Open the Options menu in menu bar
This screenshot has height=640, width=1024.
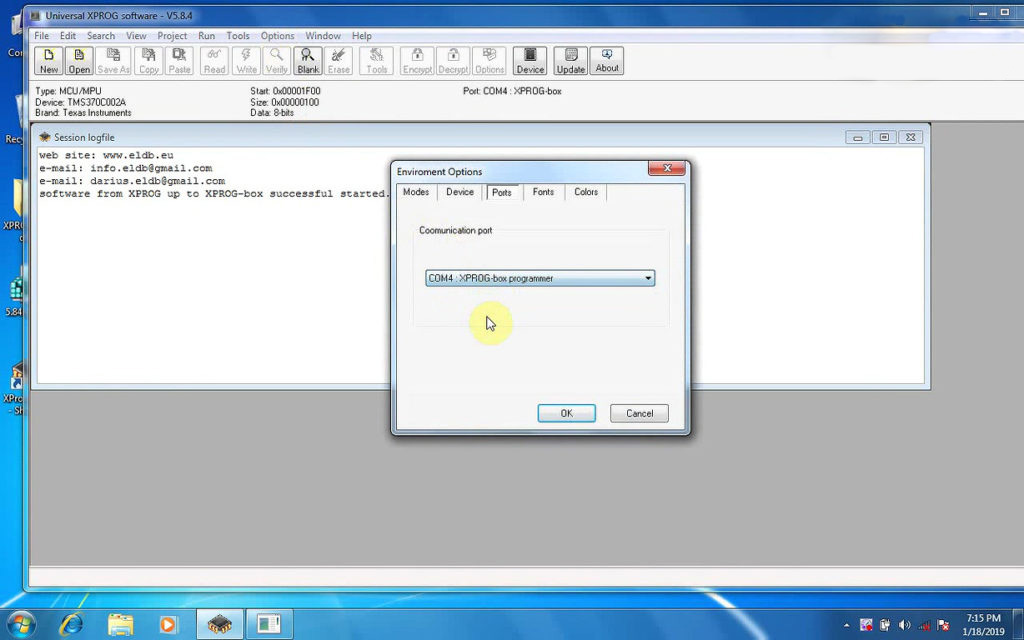click(x=278, y=36)
